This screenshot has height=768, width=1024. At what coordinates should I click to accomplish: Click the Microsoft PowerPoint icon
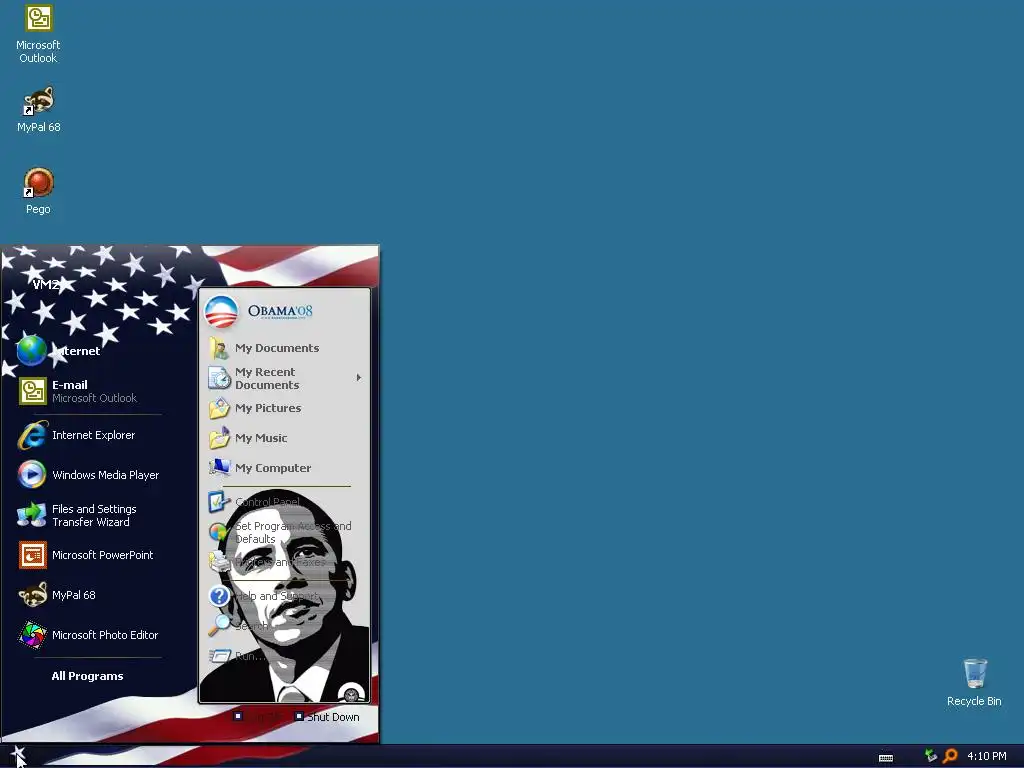tap(32, 555)
